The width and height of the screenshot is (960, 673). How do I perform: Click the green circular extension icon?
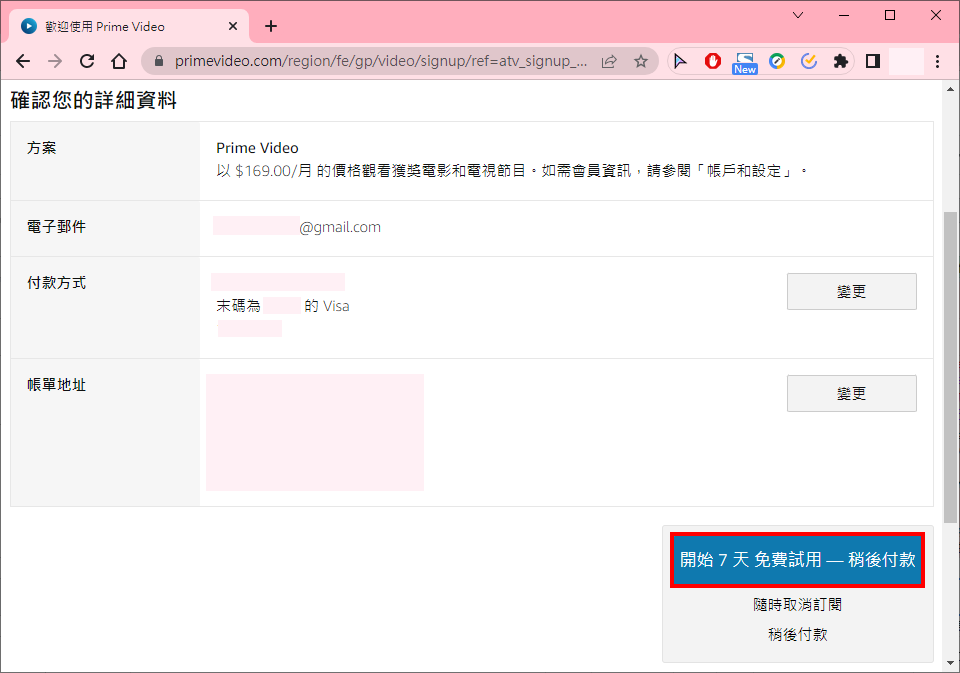(x=777, y=61)
